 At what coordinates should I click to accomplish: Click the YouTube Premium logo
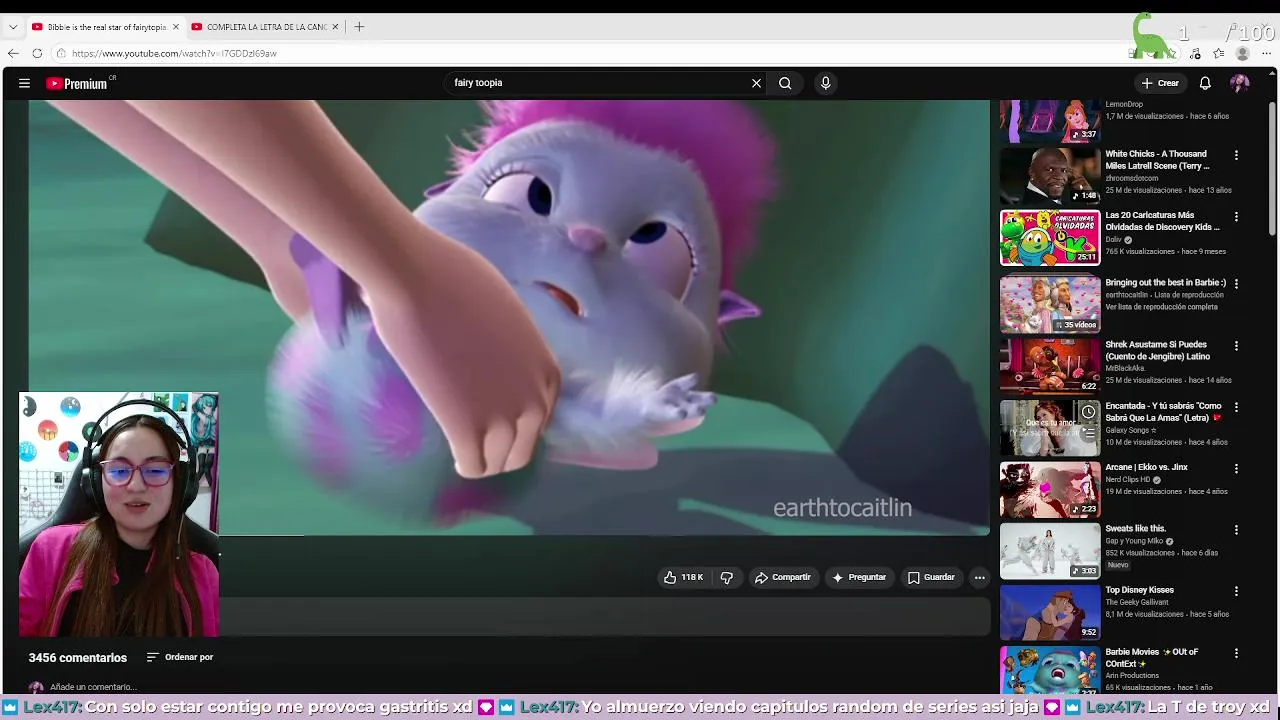[x=78, y=84]
